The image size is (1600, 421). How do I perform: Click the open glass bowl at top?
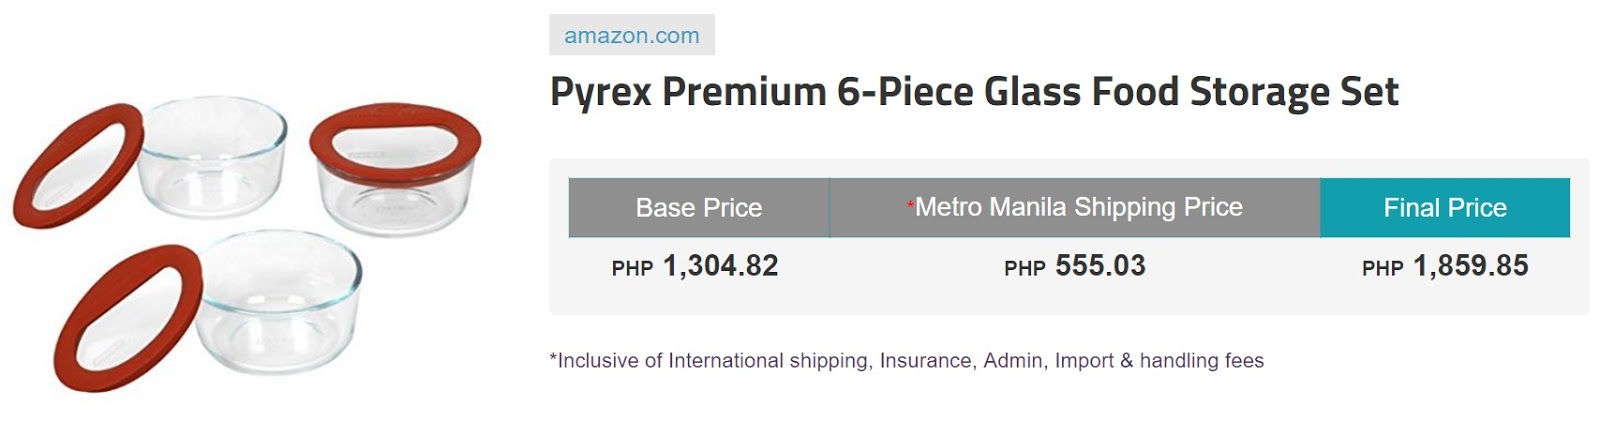(210, 155)
